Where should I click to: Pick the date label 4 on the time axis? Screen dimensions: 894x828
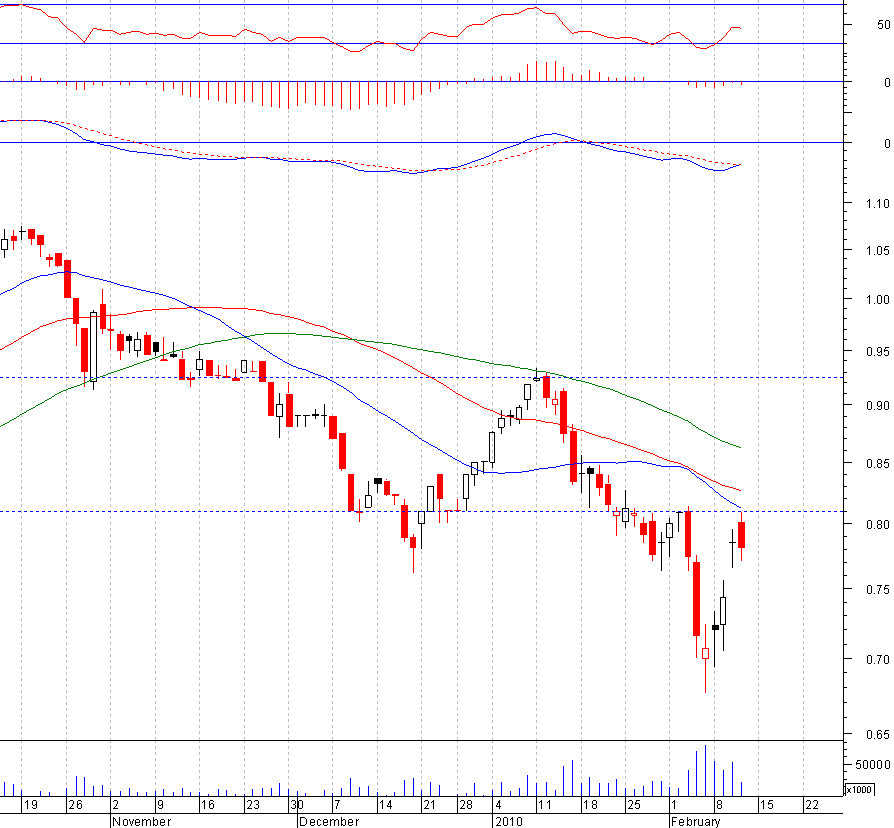pos(498,805)
